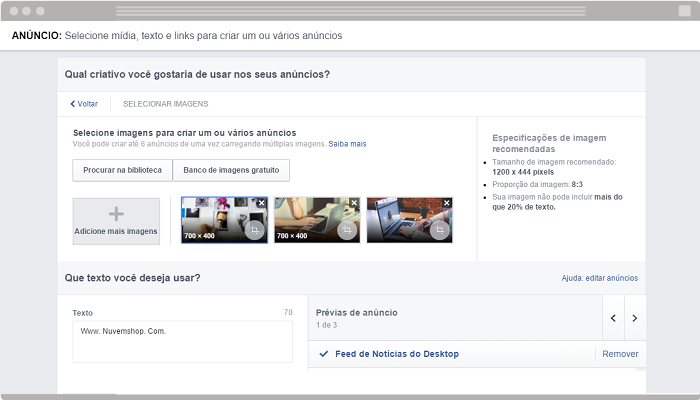
Task: Click the '70' character counter
Action: 288,312
